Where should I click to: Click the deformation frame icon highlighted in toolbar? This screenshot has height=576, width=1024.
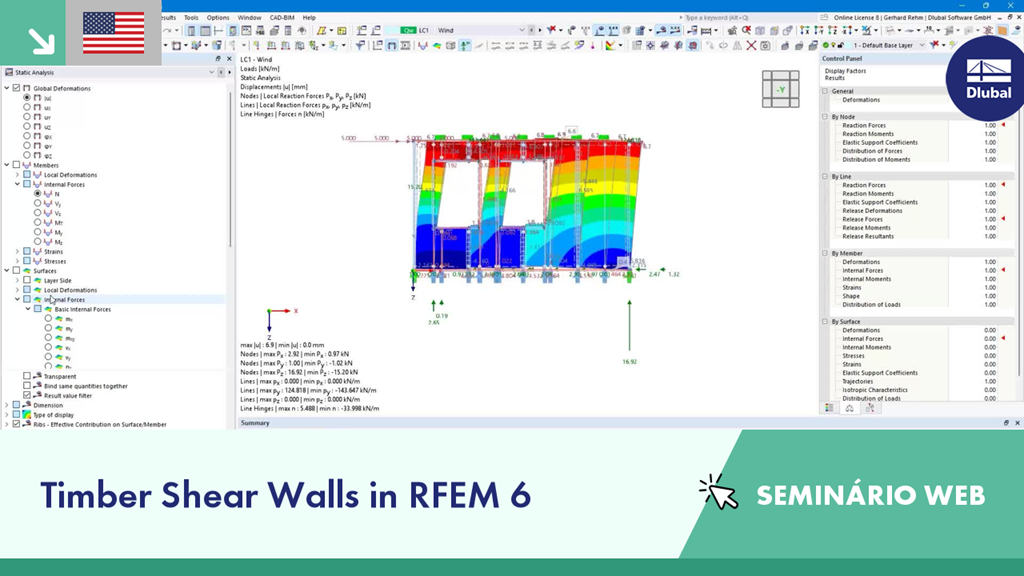[x=391, y=46]
